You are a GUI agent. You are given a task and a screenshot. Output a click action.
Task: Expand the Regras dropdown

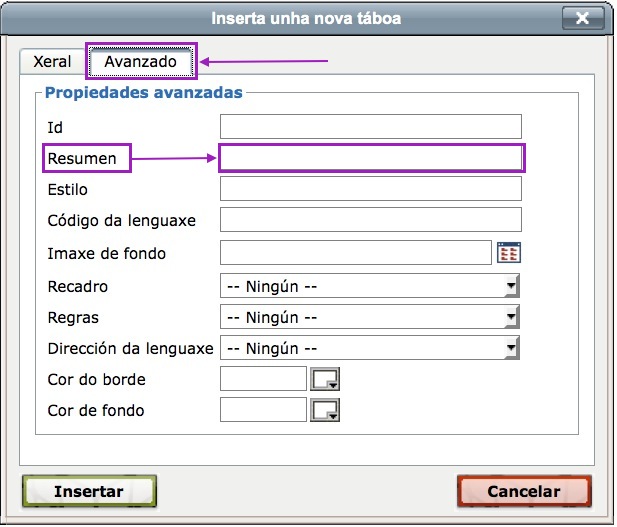pyautogui.click(x=371, y=318)
